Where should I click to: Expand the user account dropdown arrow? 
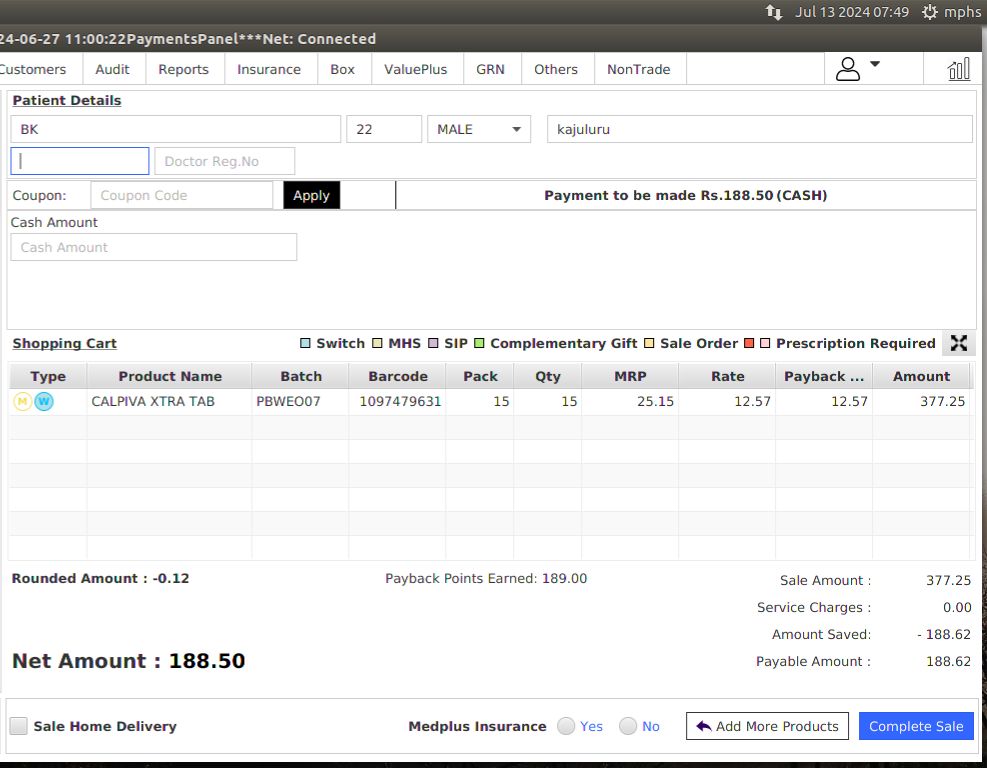click(875, 65)
